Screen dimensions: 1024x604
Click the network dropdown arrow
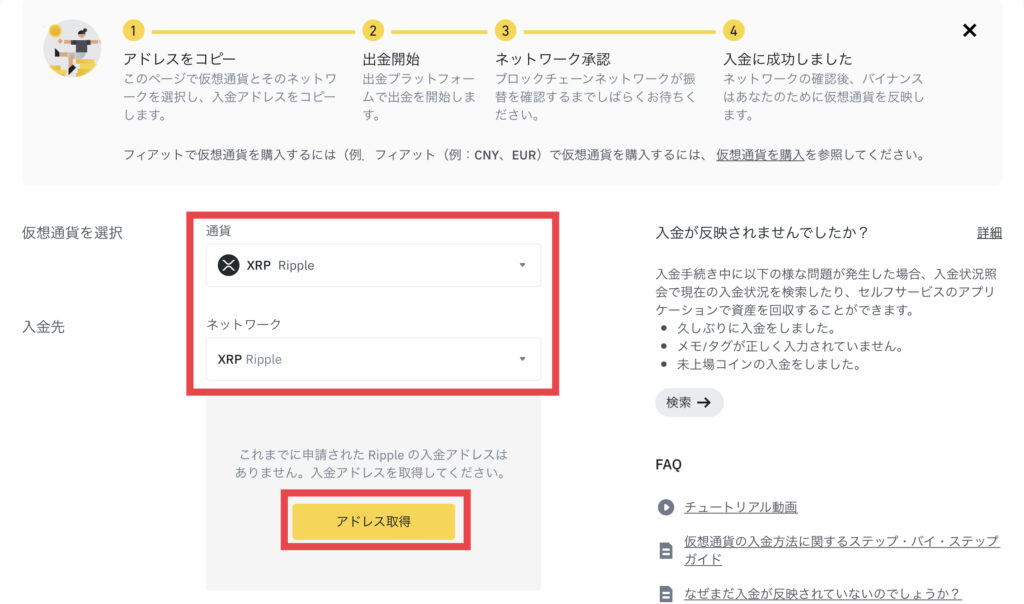tap(522, 359)
